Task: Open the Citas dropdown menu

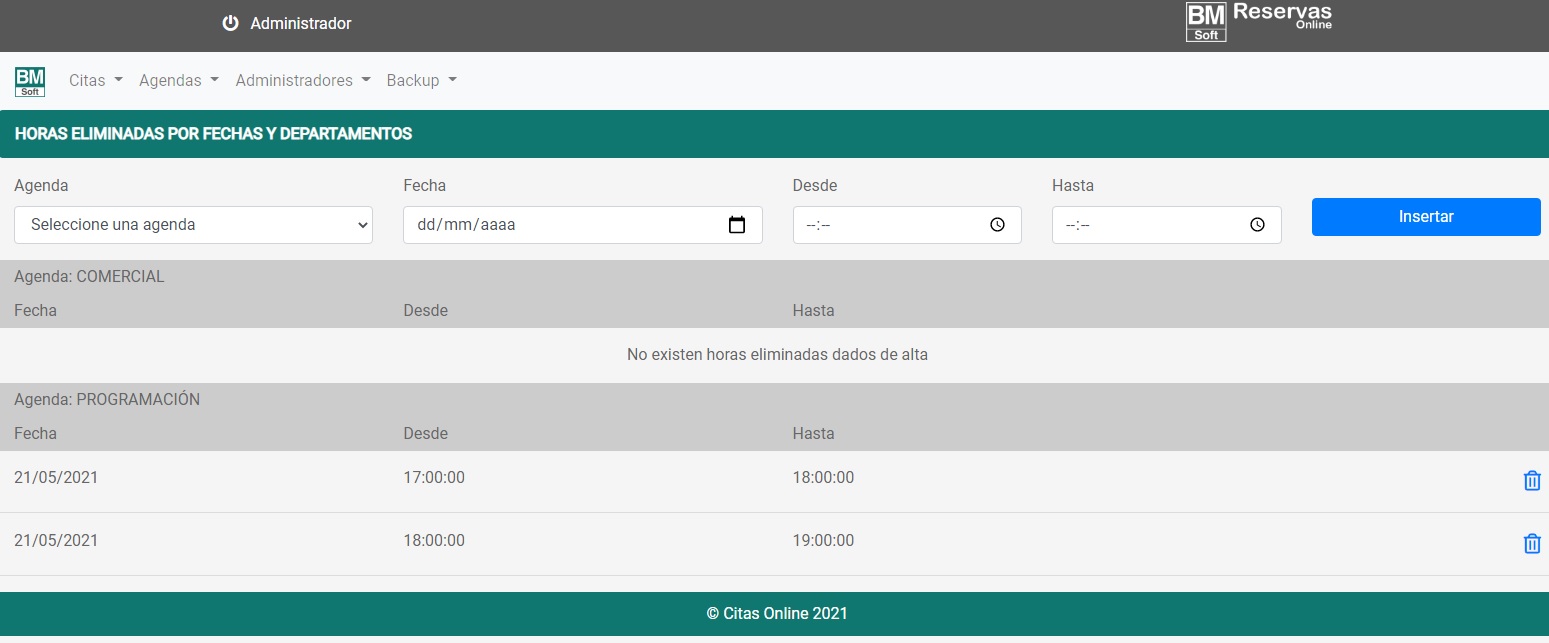Action: click(x=96, y=81)
